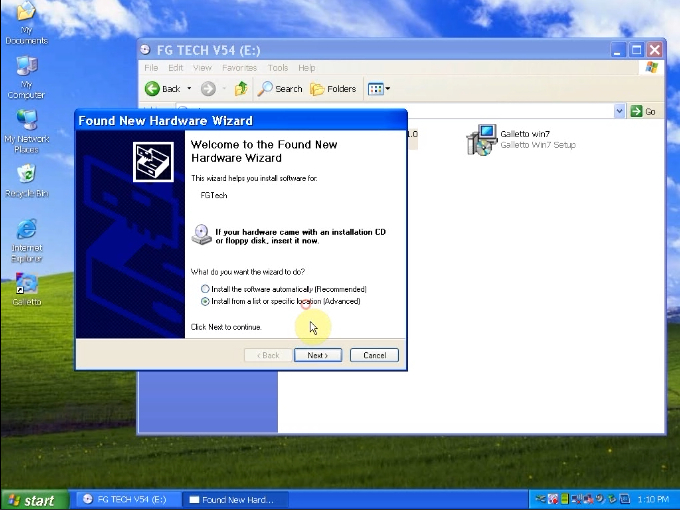Click the green battery tray icon
Screen dimensions: 680x510
tap(565, 499)
